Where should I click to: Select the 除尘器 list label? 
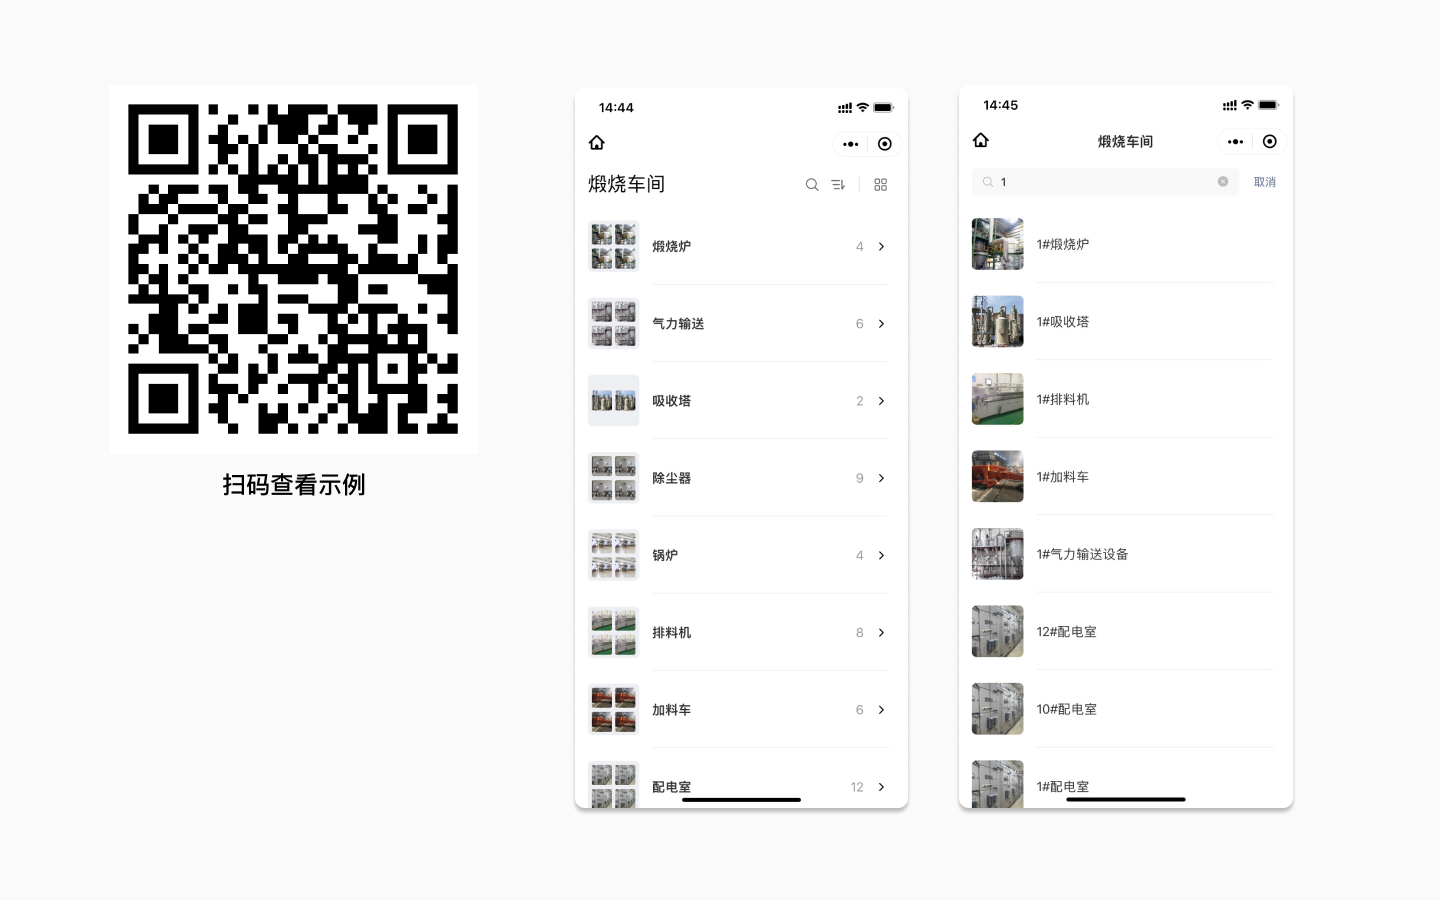(671, 478)
